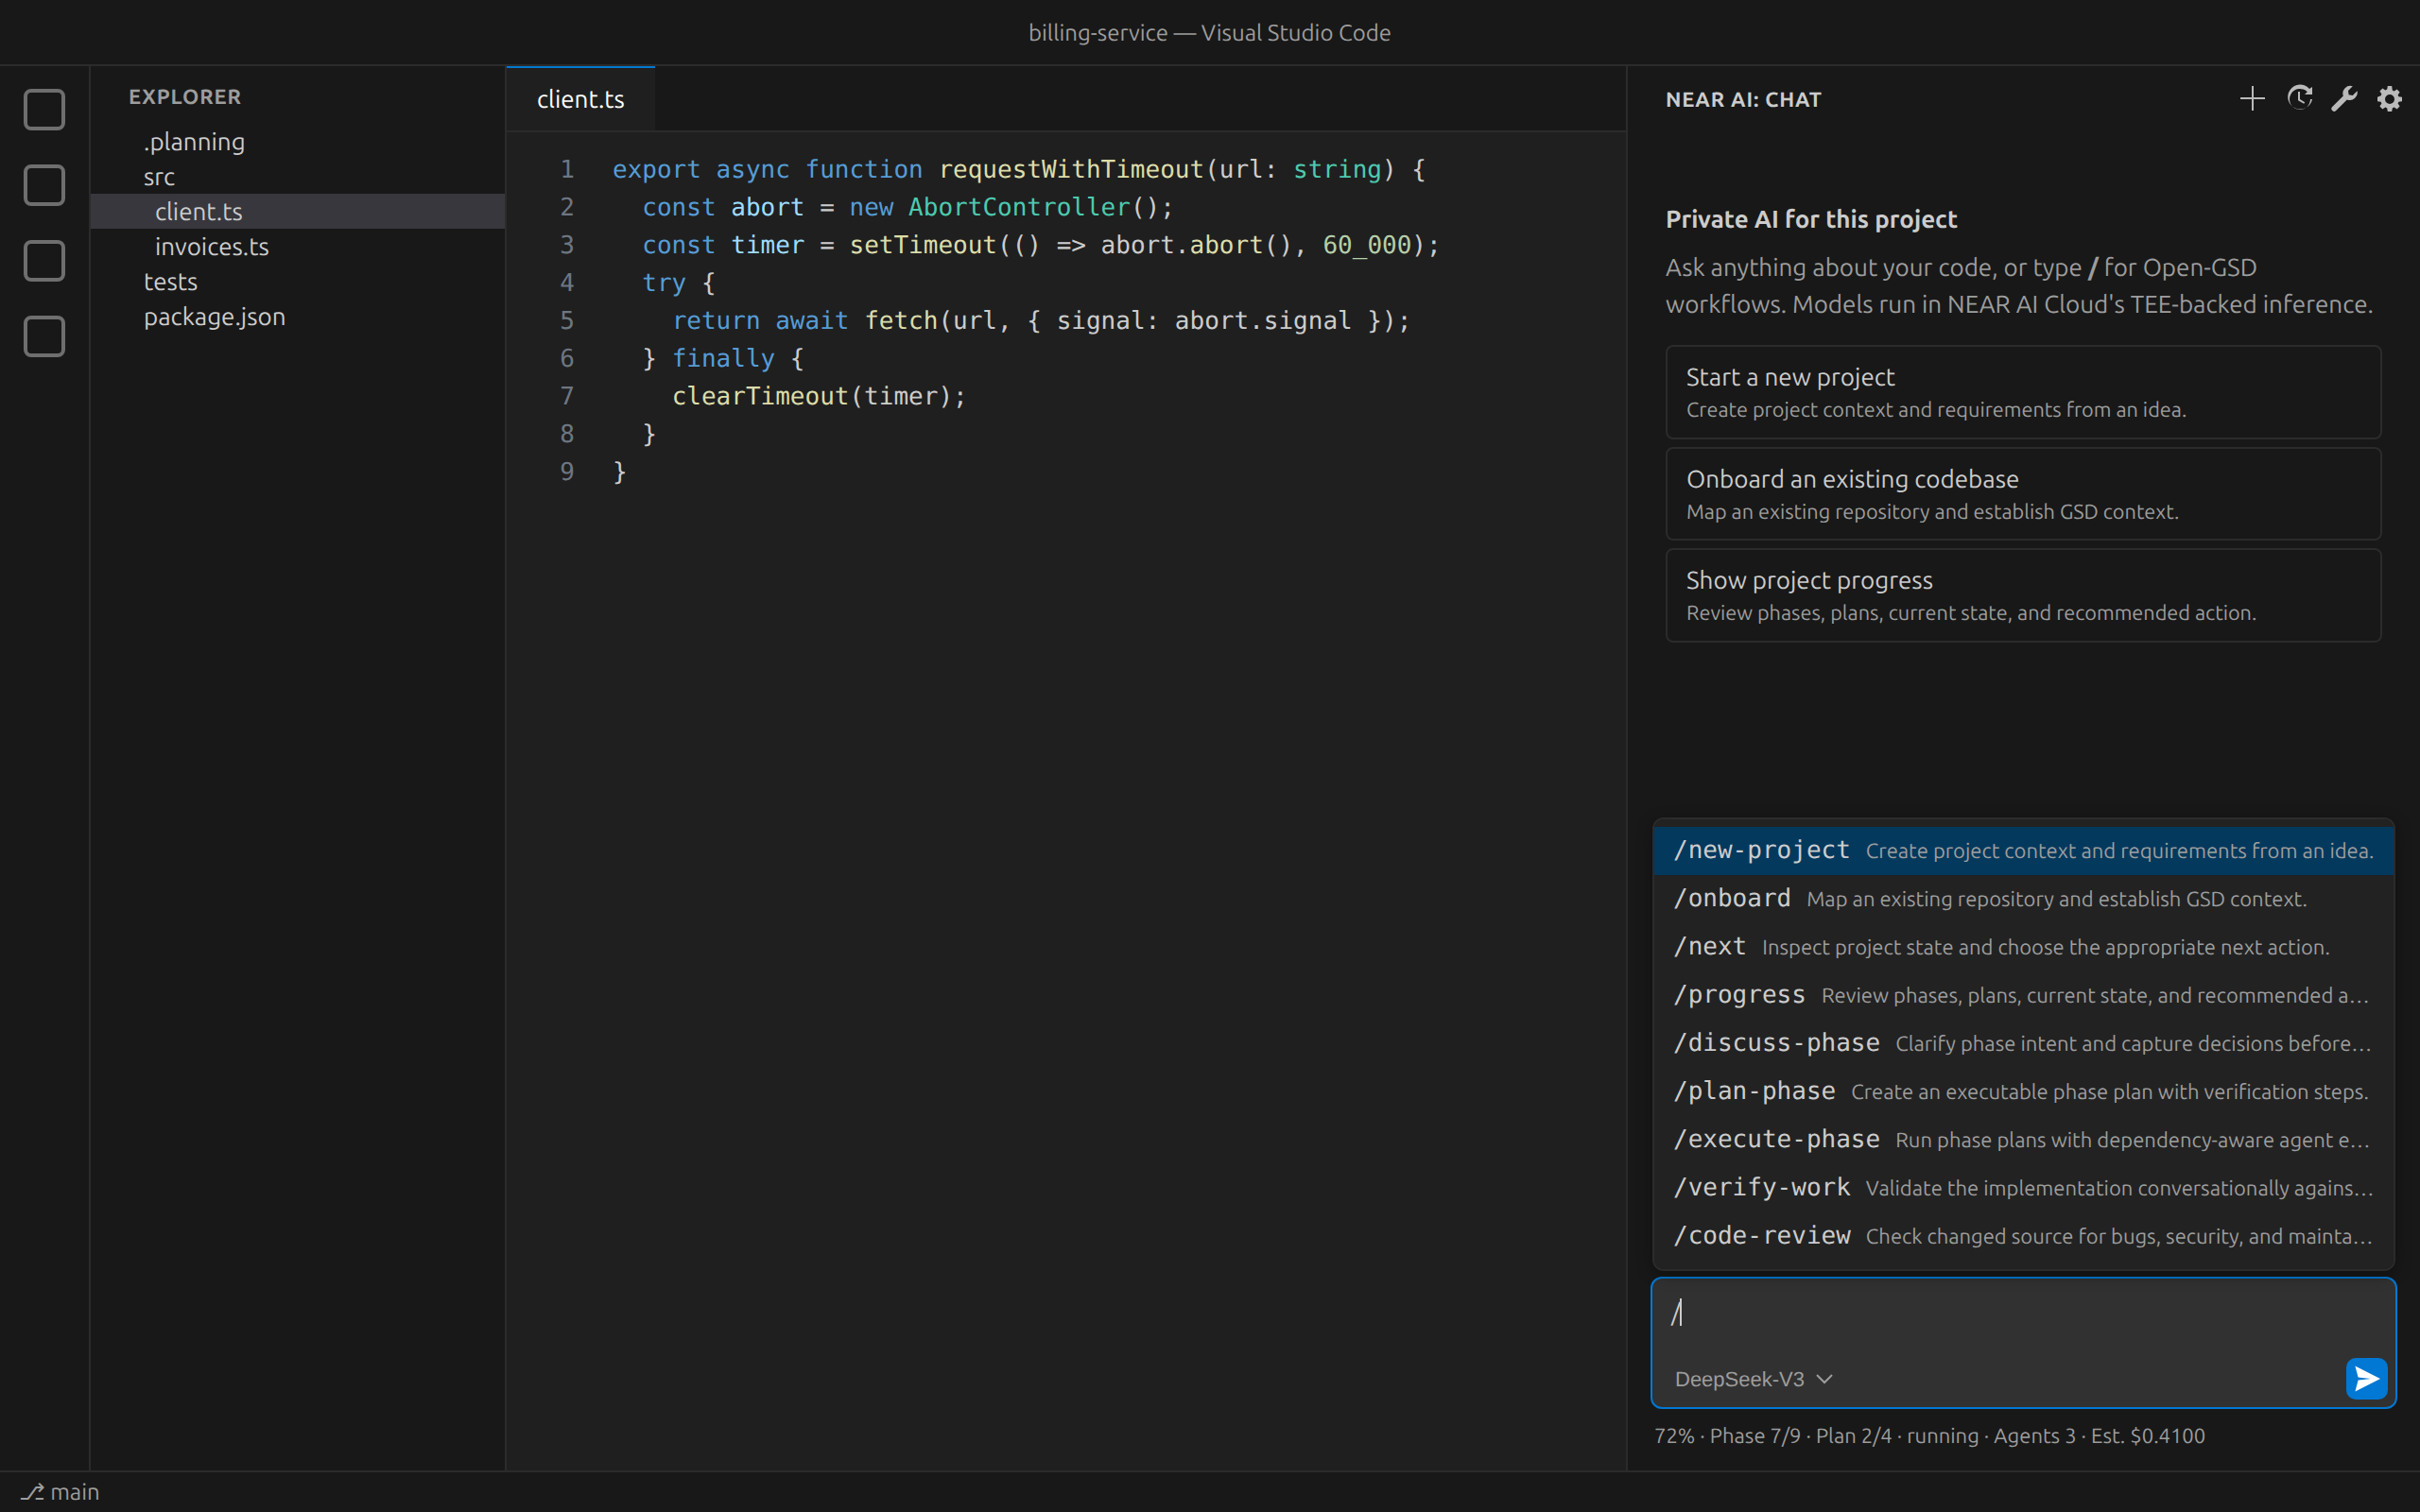
Task: Click the new chat plus icon
Action: [x=2252, y=99]
